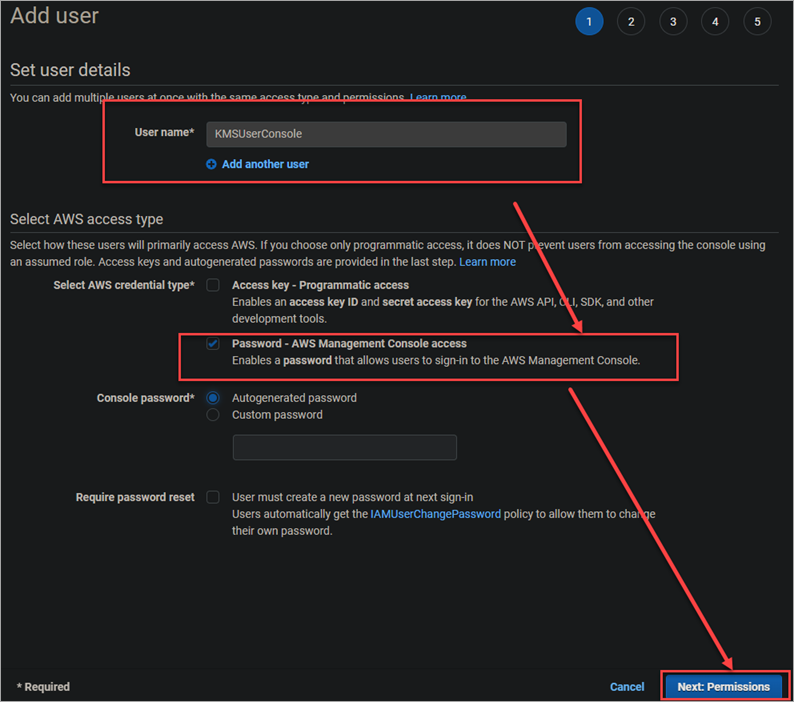
Task: Click the Select AWS credential type label
Action: (124, 285)
